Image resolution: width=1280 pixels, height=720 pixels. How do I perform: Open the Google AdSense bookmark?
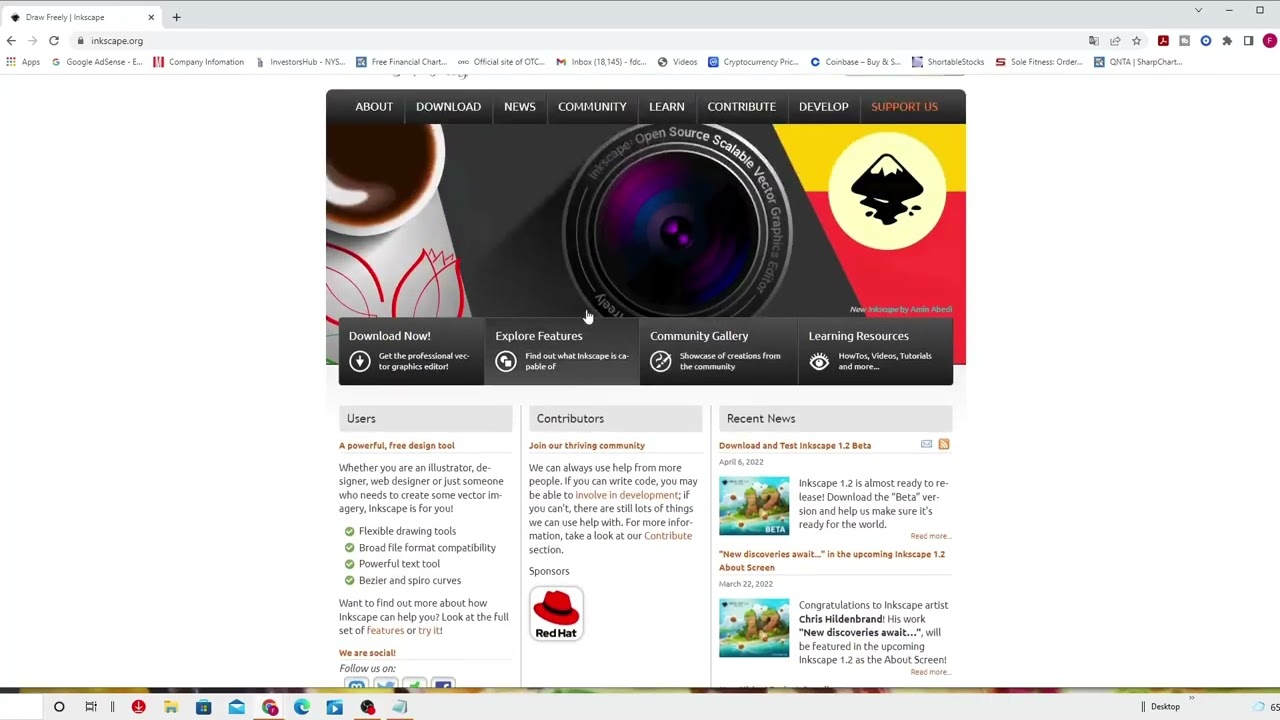pos(97,62)
